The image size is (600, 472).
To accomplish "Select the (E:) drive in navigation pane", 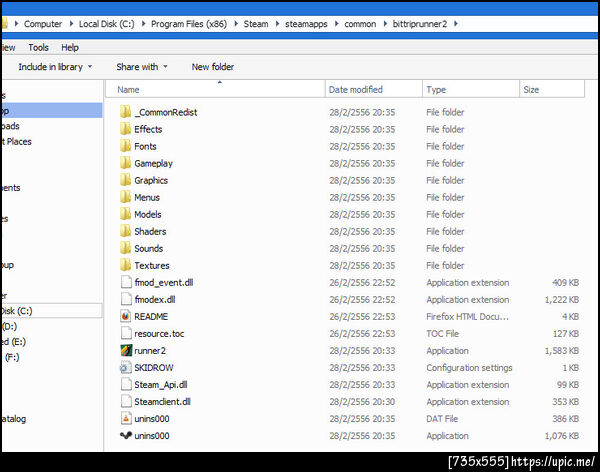I will click(14, 341).
